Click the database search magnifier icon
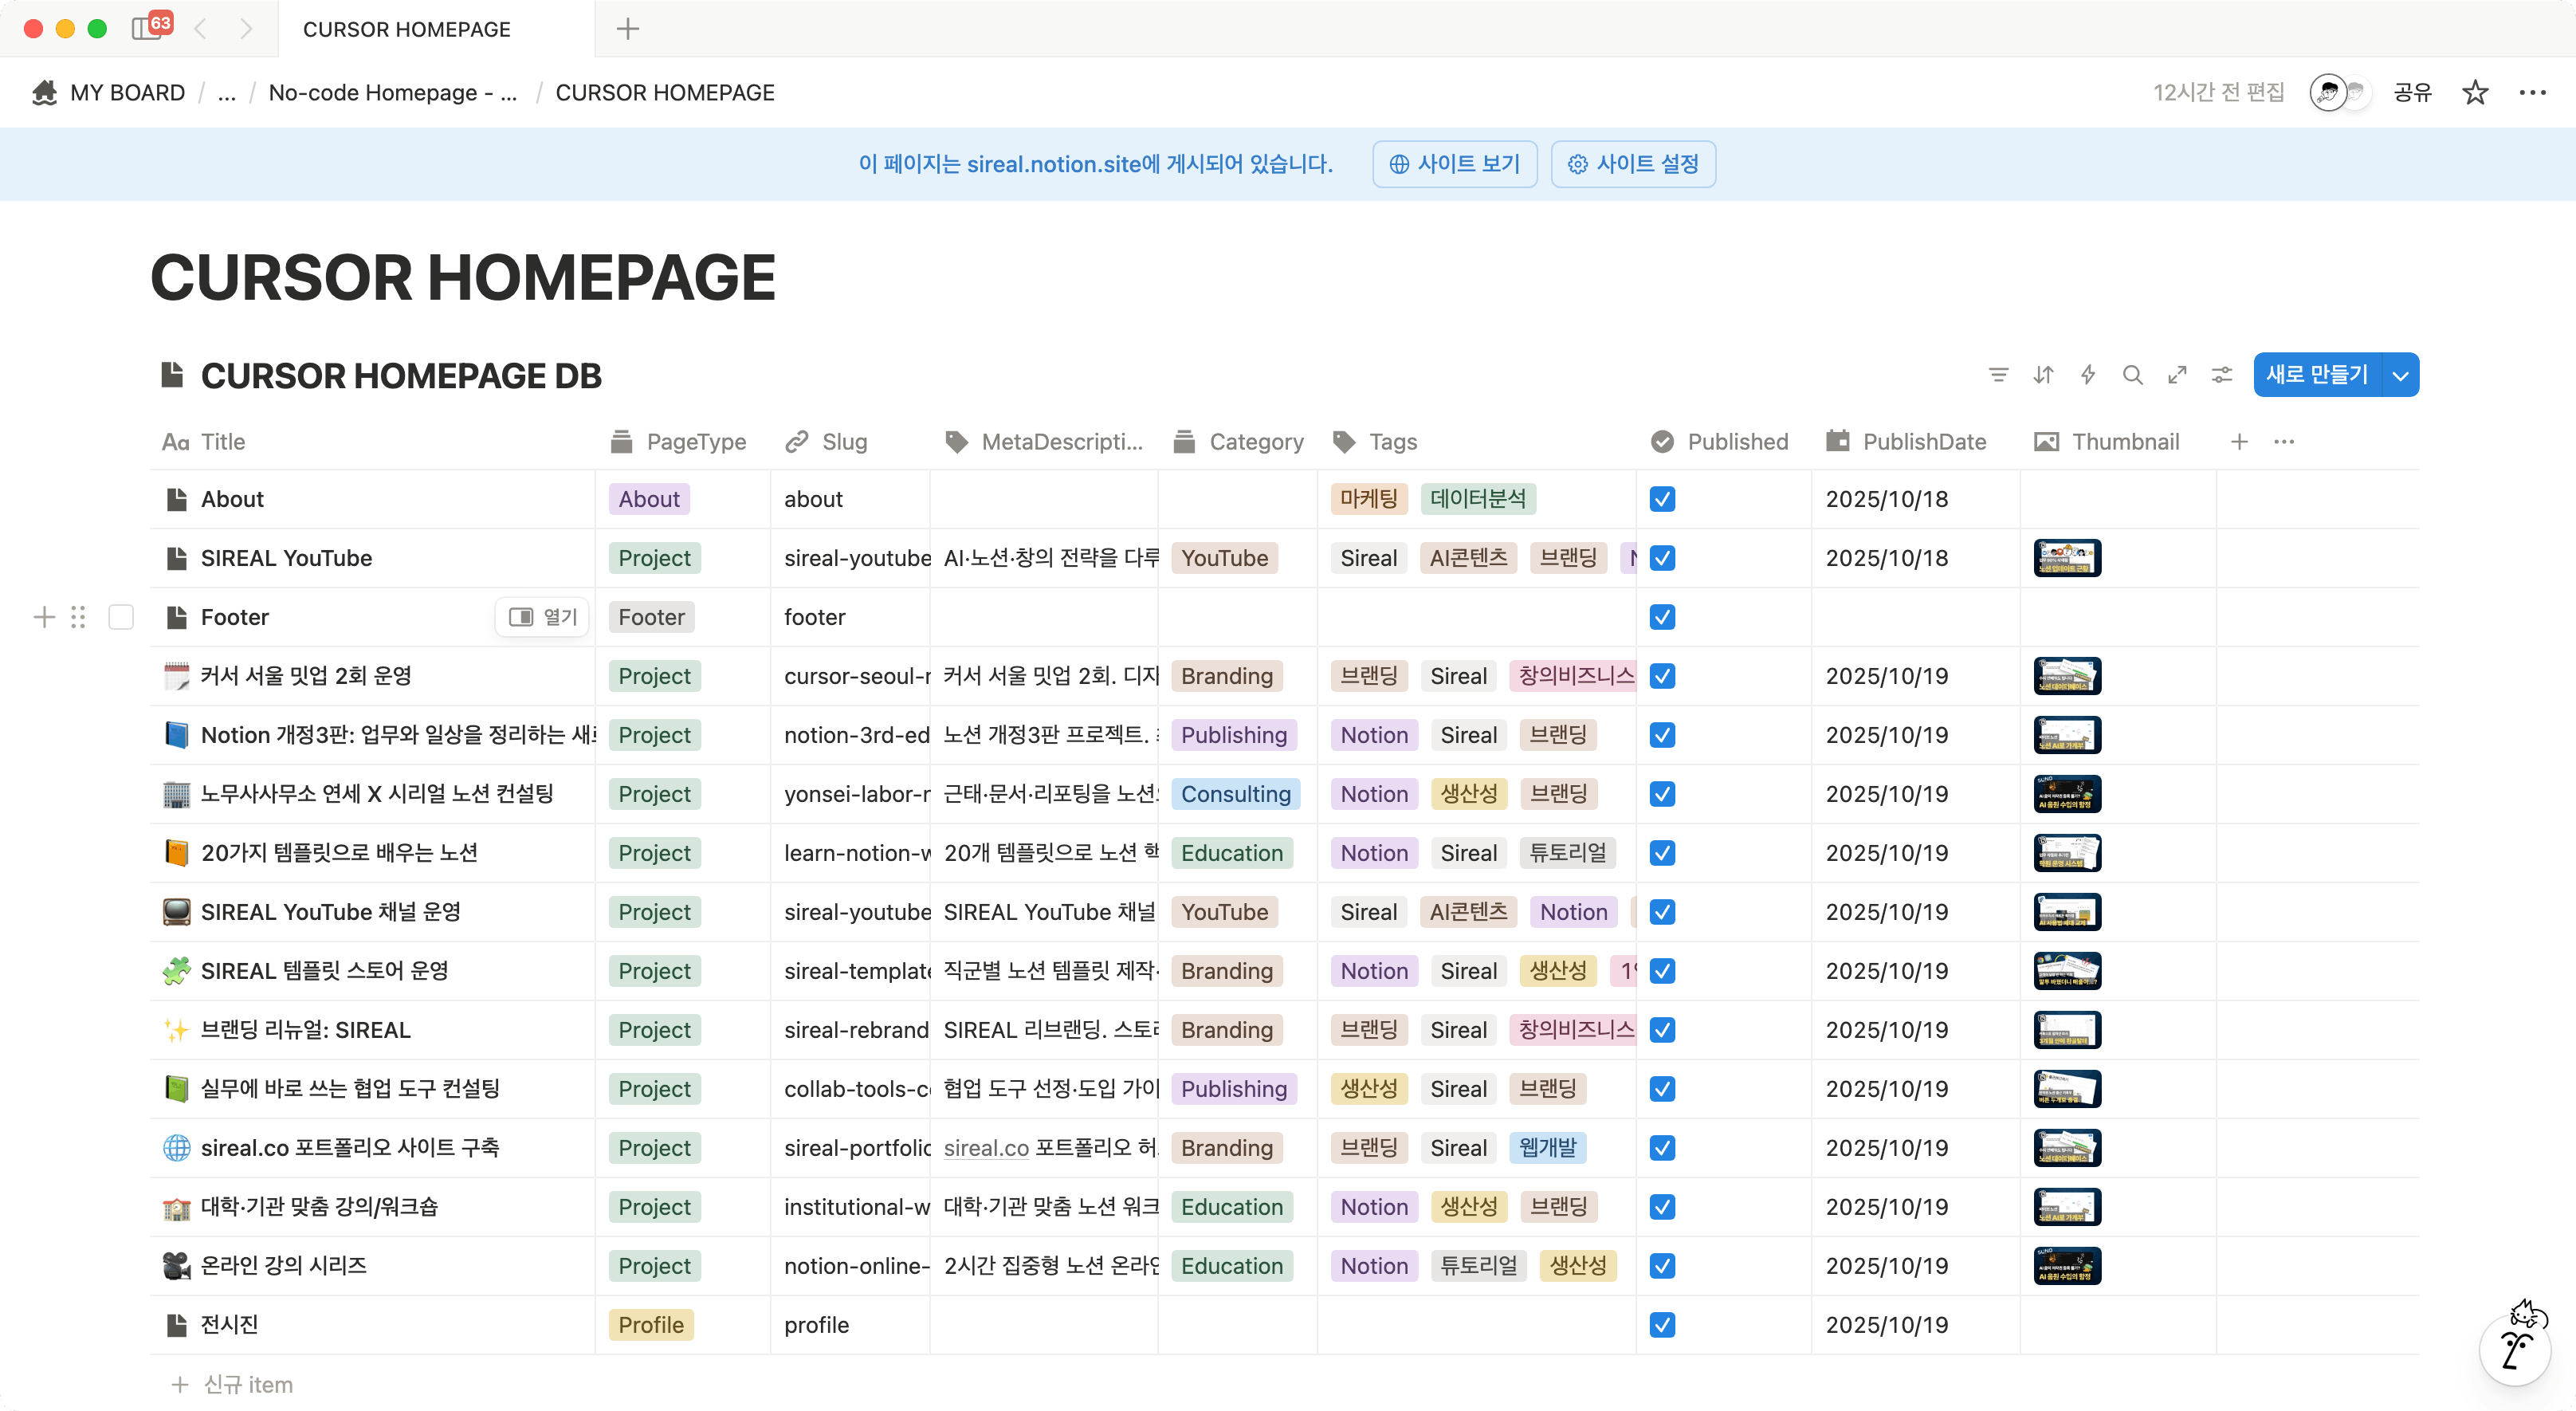2576x1411 pixels. pos(2132,375)
